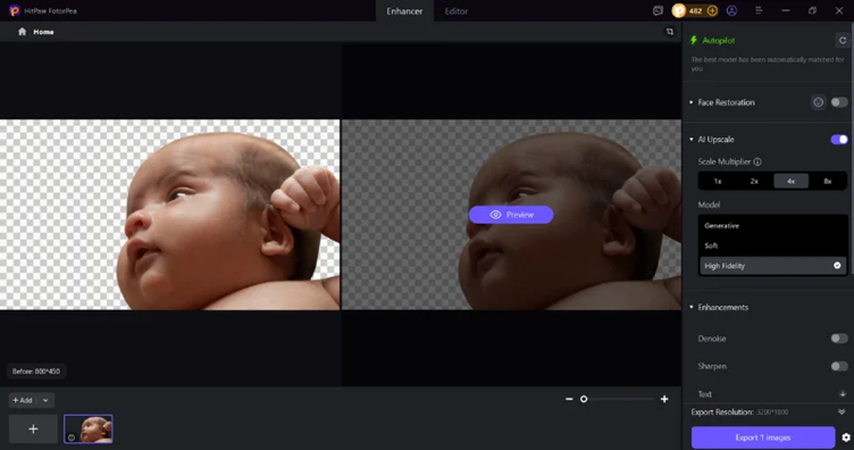The image size is (854, 450).
Task: Click the large plus add-image tile
Action: [33, 429]
